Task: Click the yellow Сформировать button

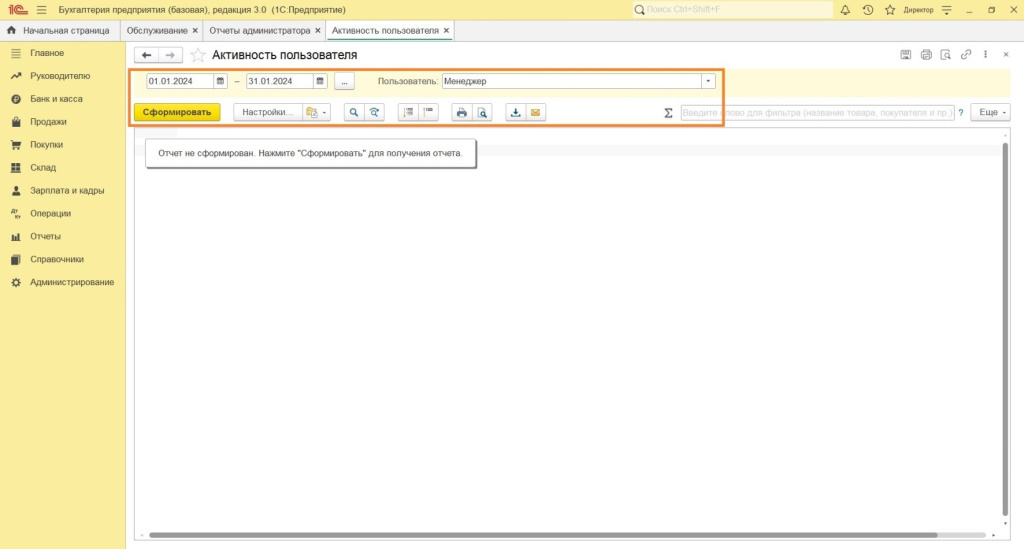Action: click(177, 113)
